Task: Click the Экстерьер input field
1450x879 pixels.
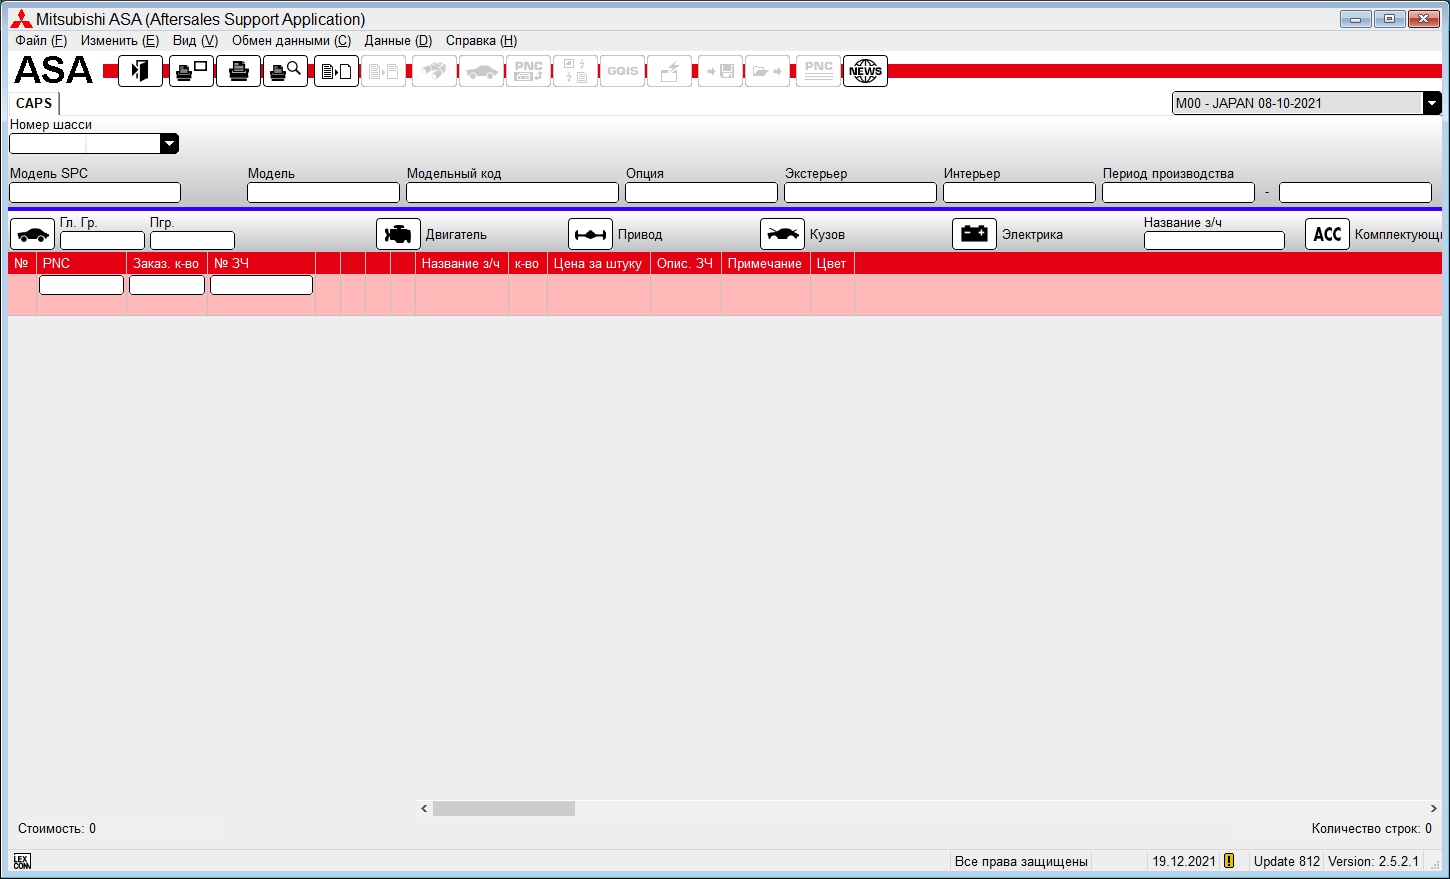Action: tap(860, 193)
